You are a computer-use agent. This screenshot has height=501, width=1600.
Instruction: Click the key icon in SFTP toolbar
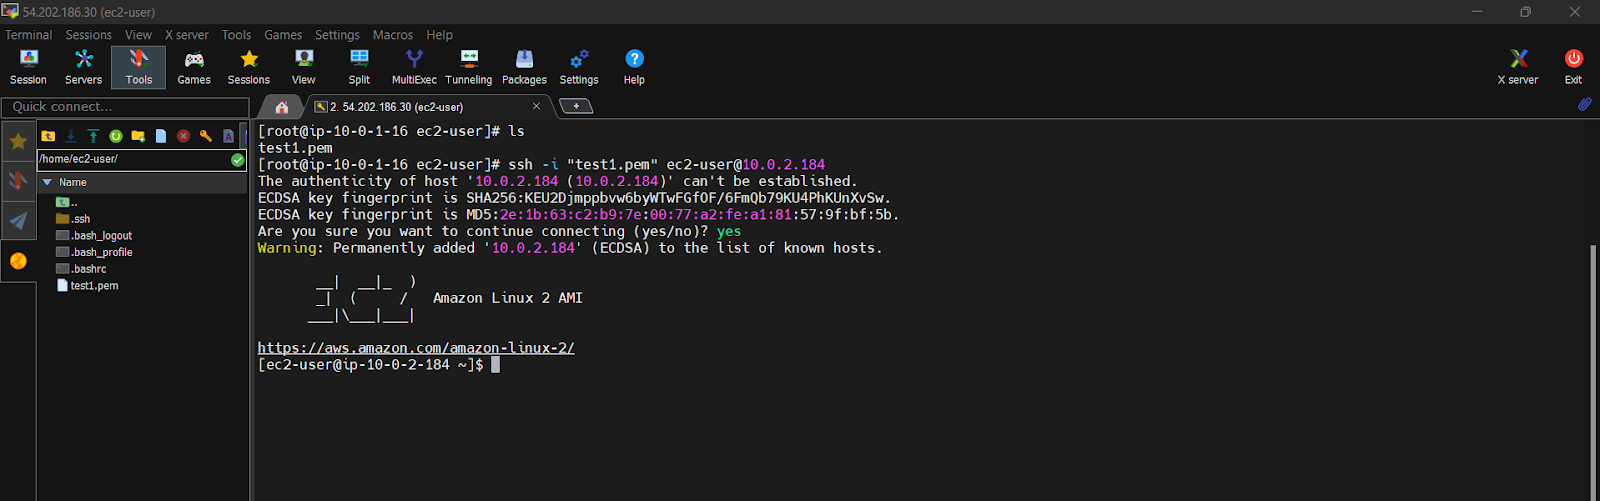point(206,136)
